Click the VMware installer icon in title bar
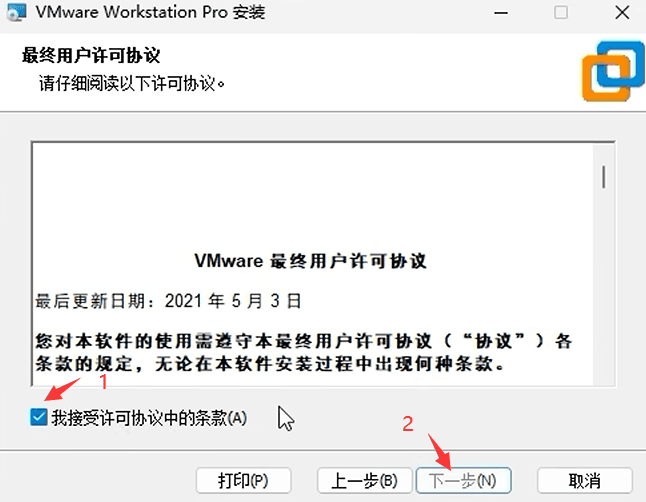646x502 pixels. (16, 12)
